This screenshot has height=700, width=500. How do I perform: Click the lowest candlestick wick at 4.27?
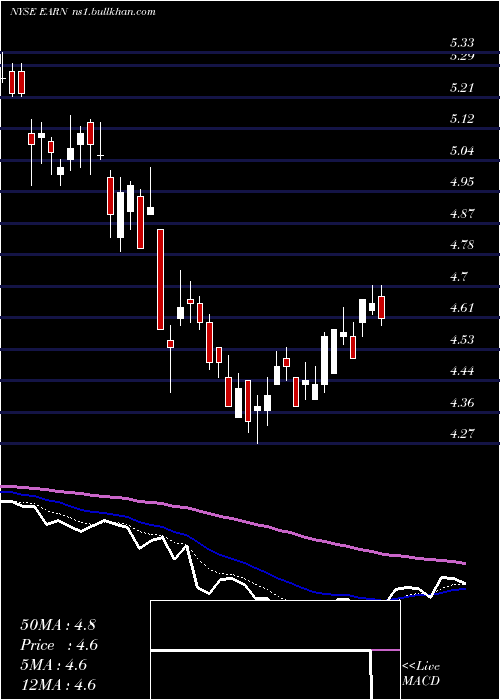258,420
